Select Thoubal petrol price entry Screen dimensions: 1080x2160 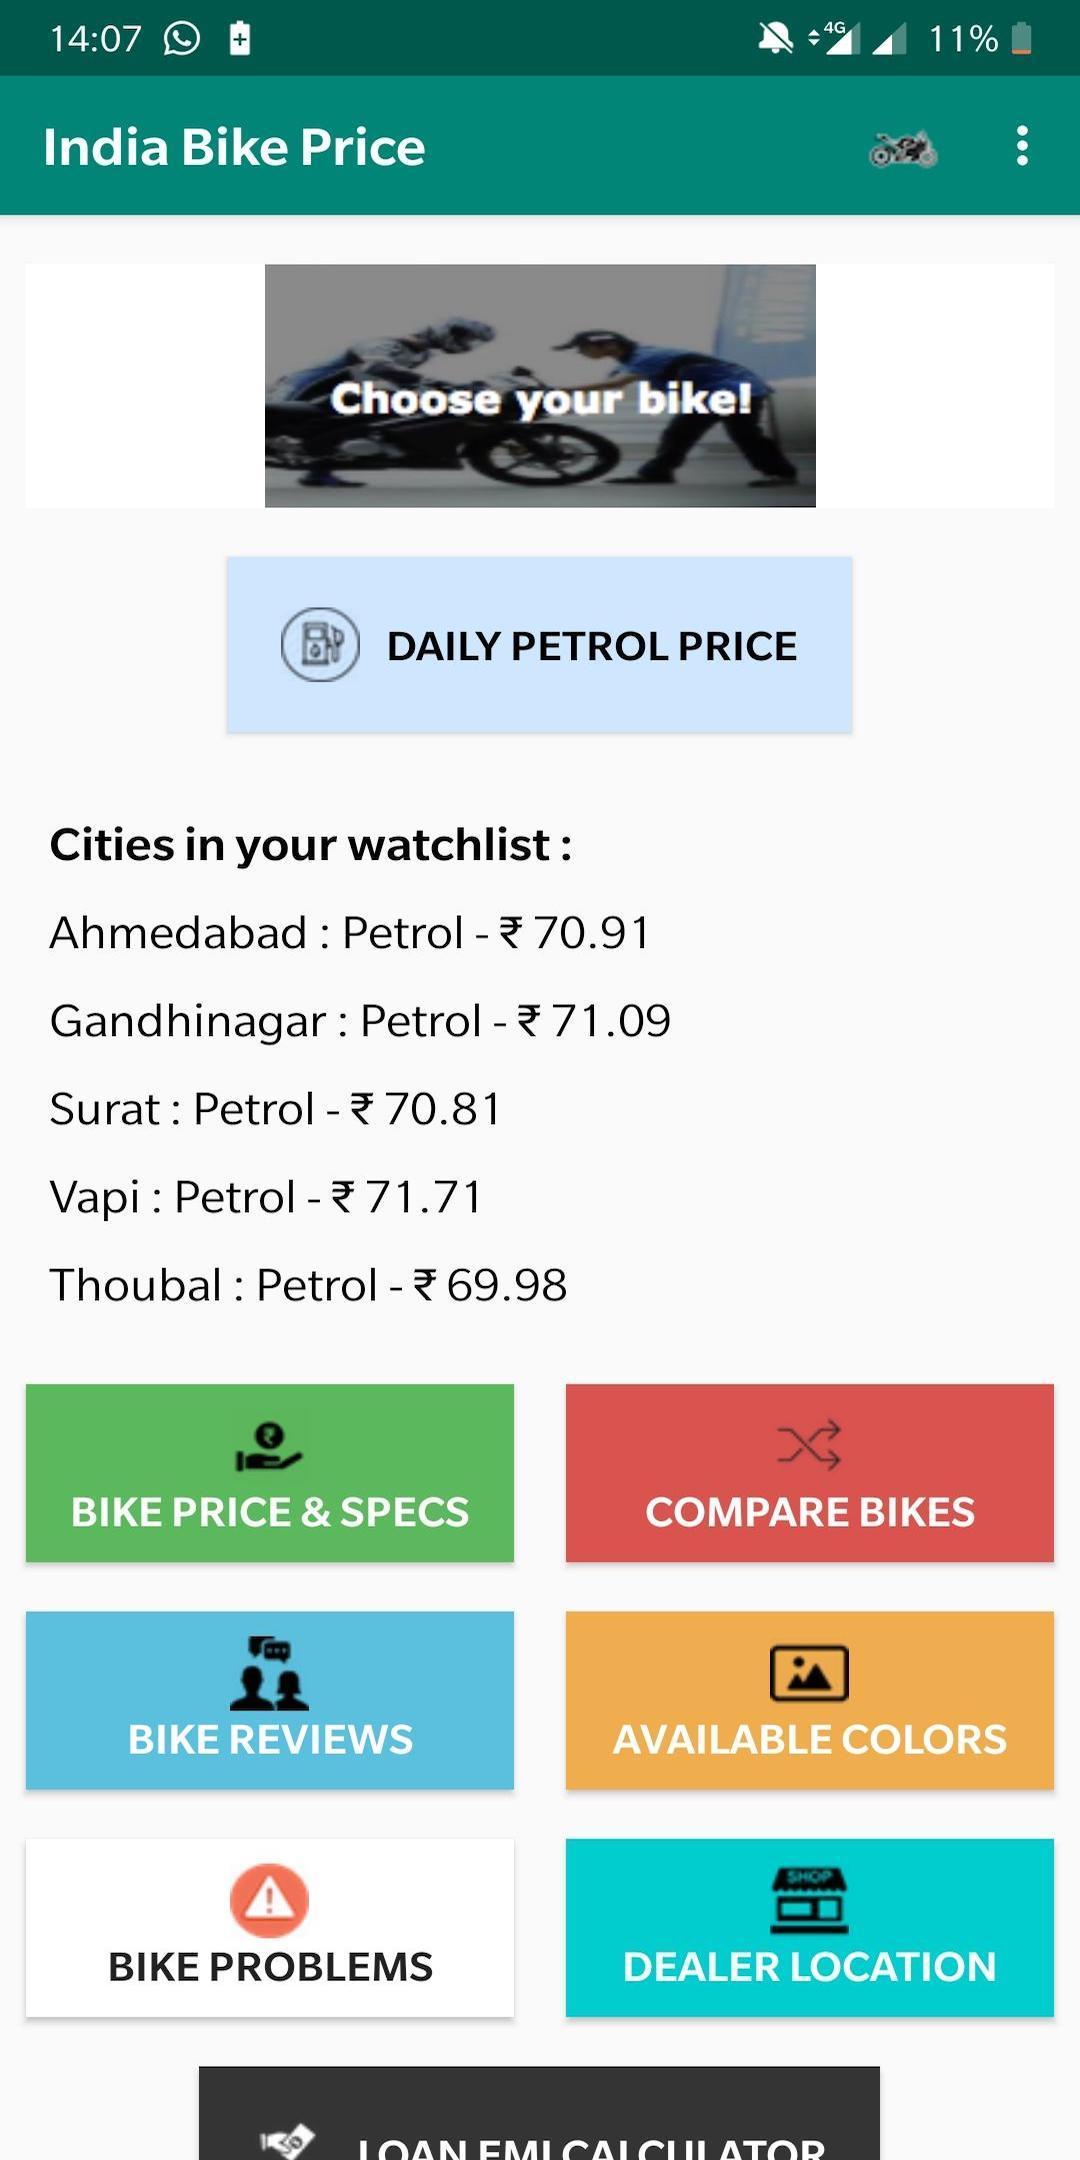click(x=308, y=1285)
